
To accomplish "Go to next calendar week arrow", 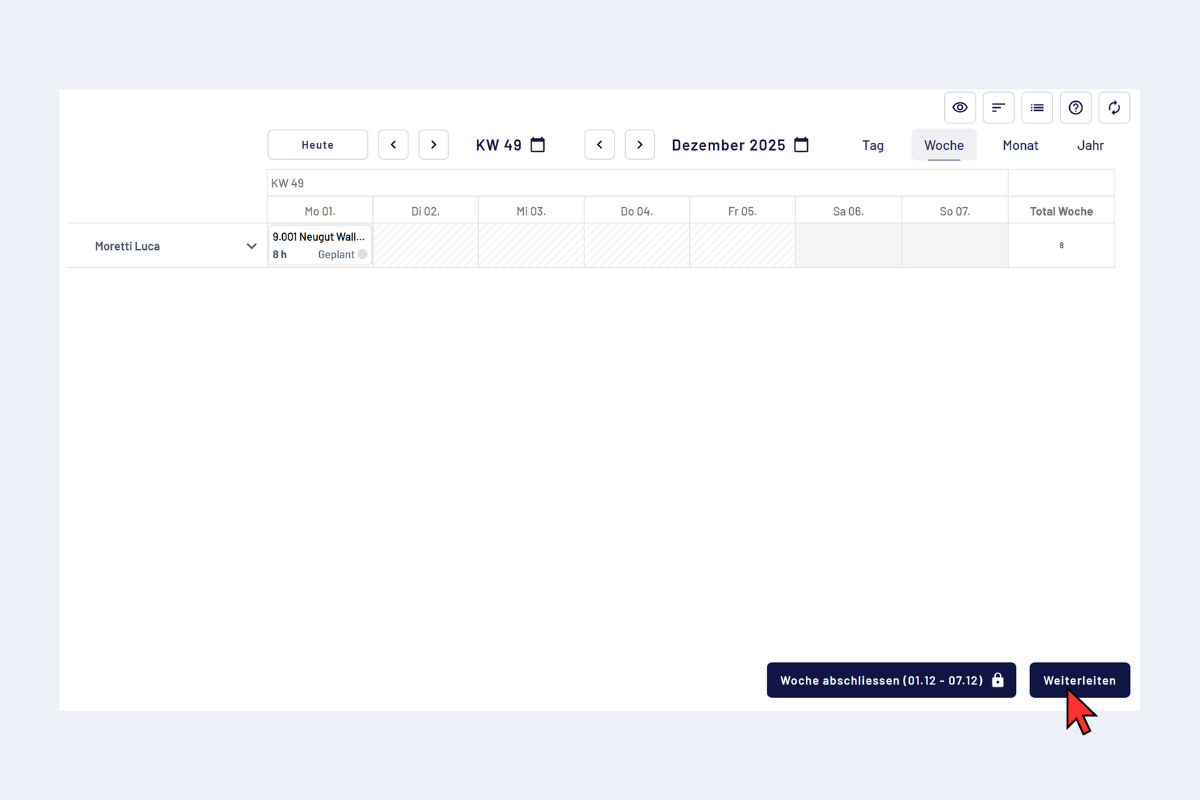I will pyautogui.click(x=433, y=145).
